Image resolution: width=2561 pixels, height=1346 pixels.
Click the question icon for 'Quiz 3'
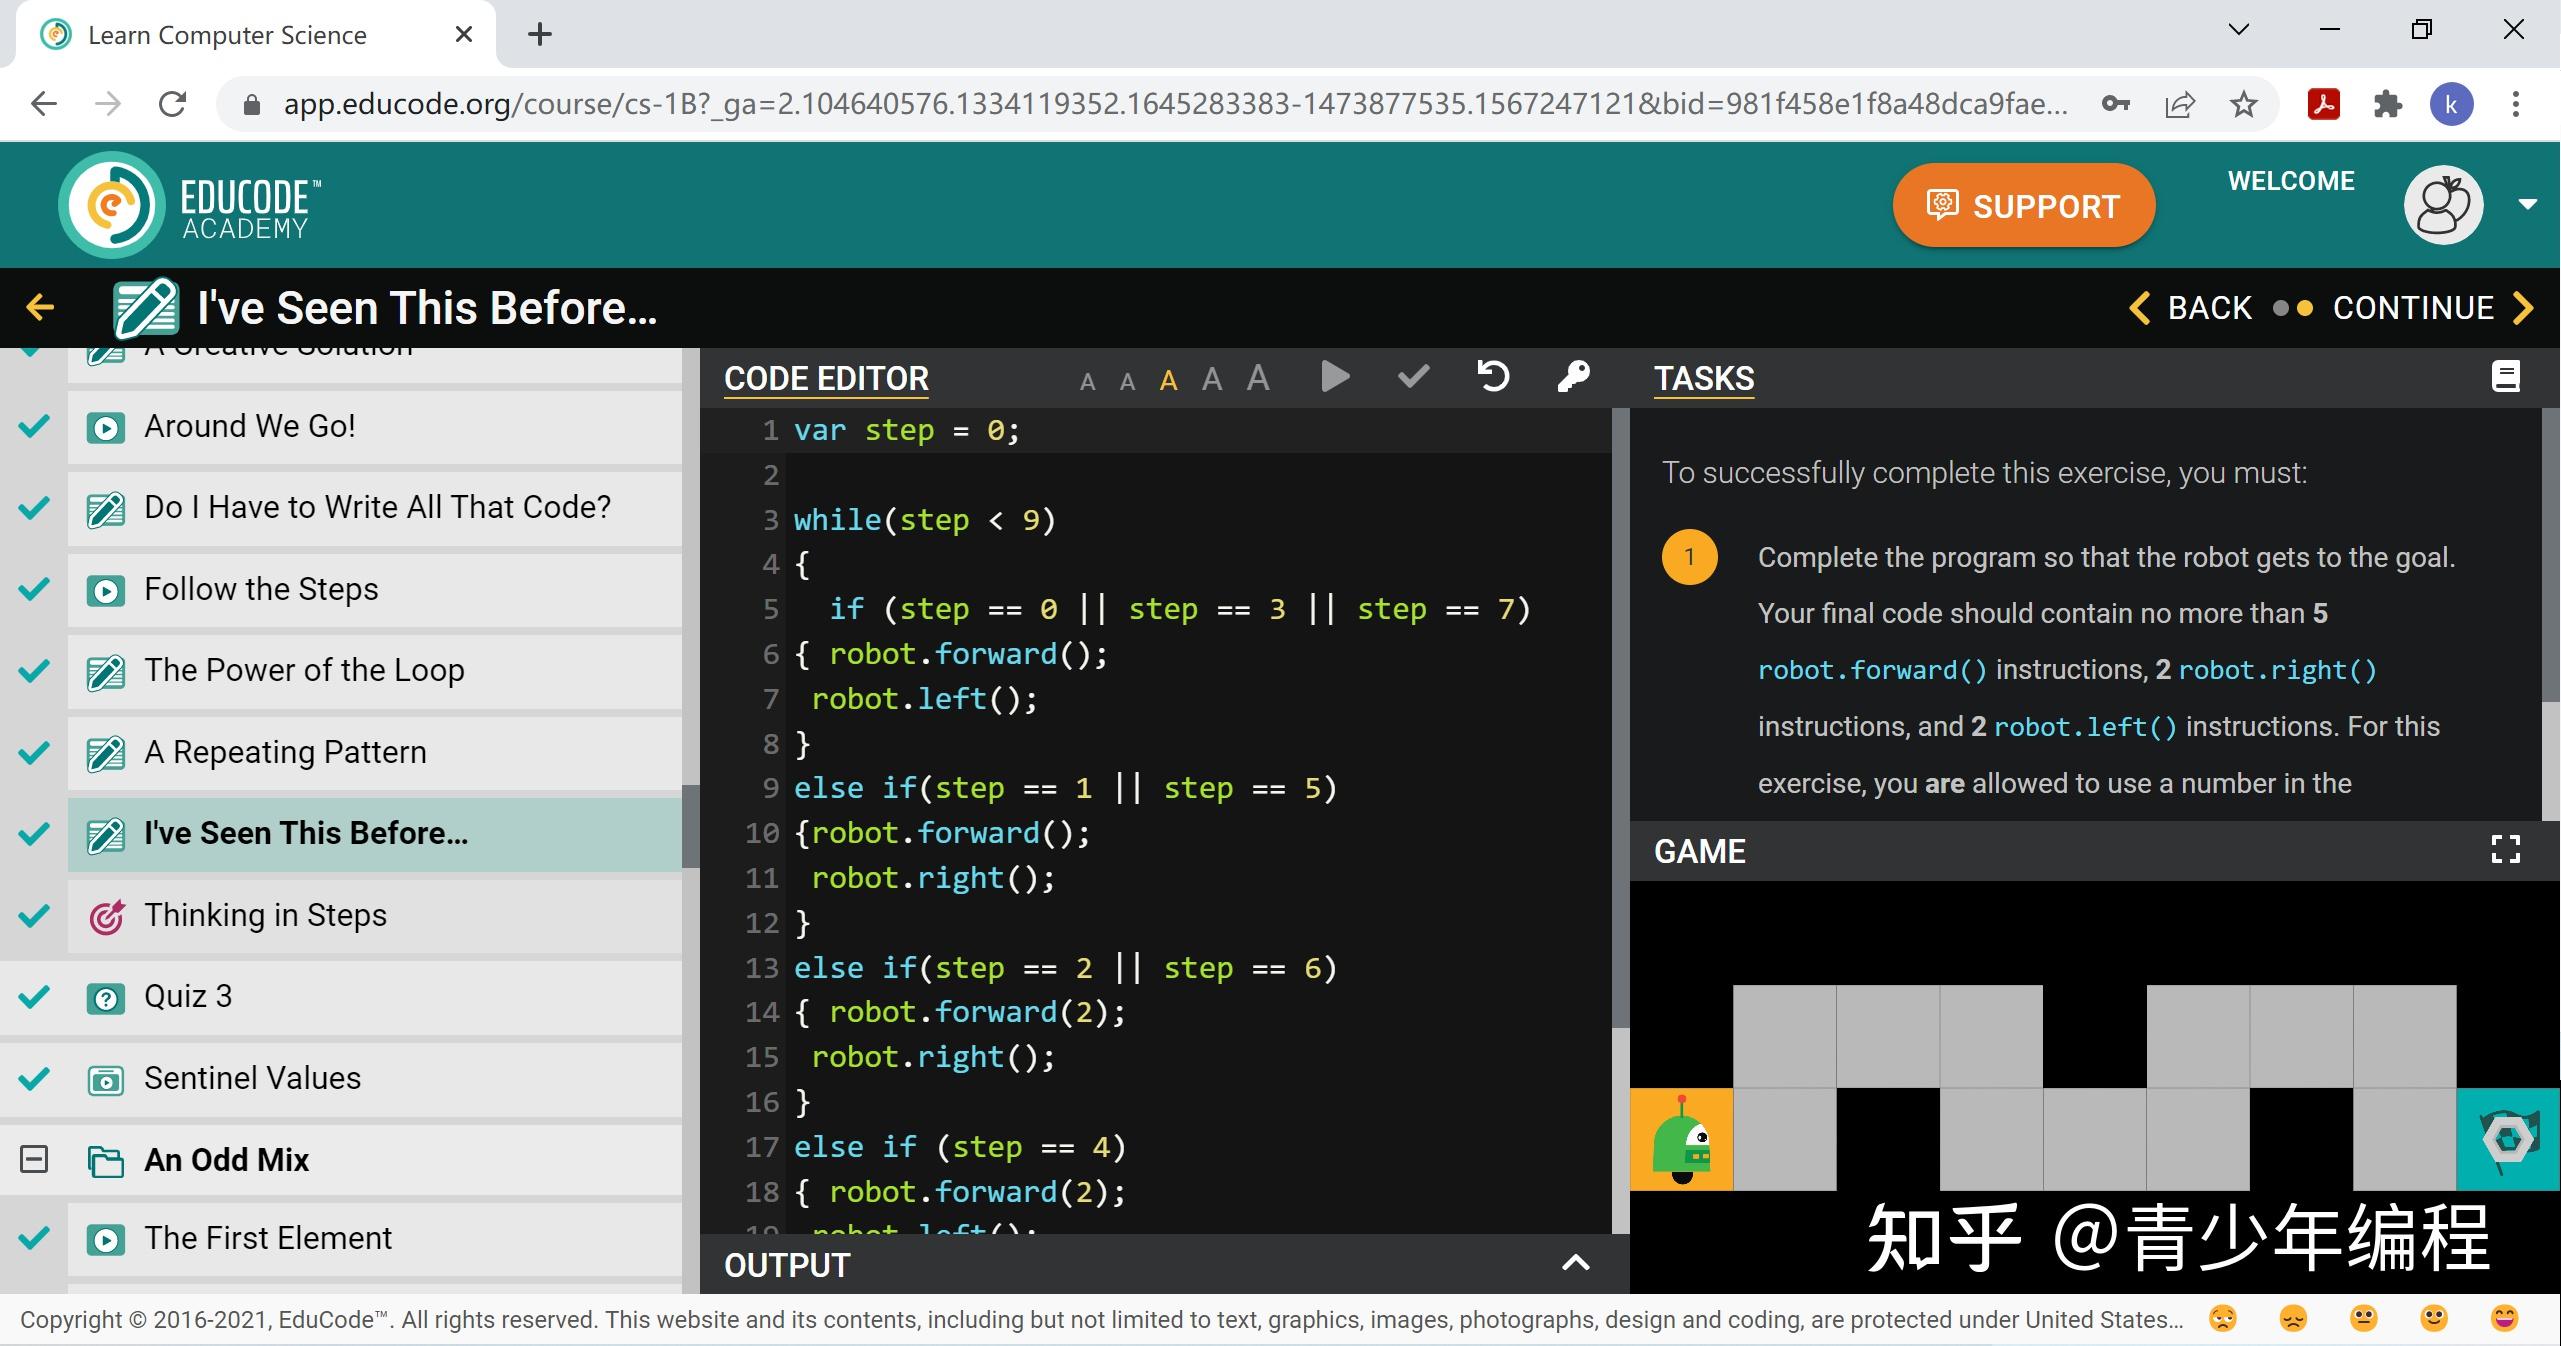coord(106,998)
